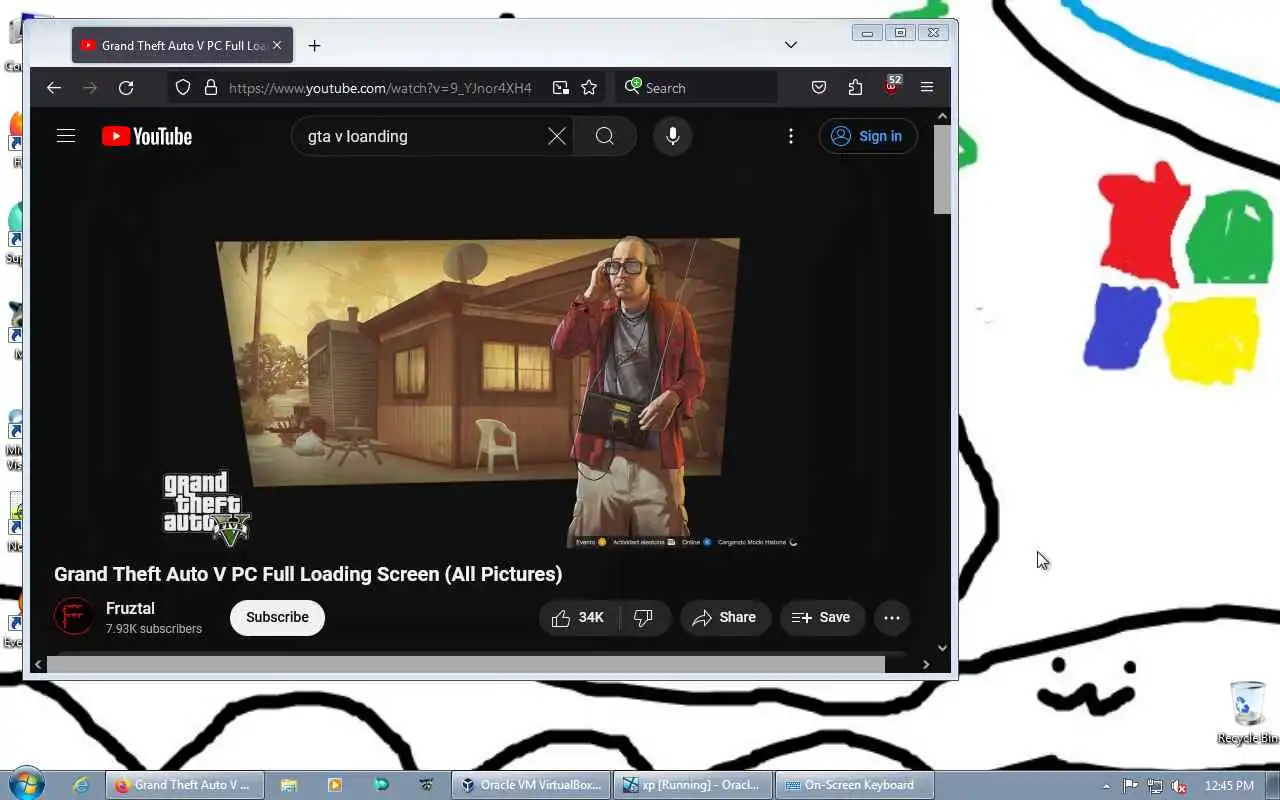Open uBlock extension with 52 badge
This screenshot has height=800, width=1280.
(x=891, y=86)
